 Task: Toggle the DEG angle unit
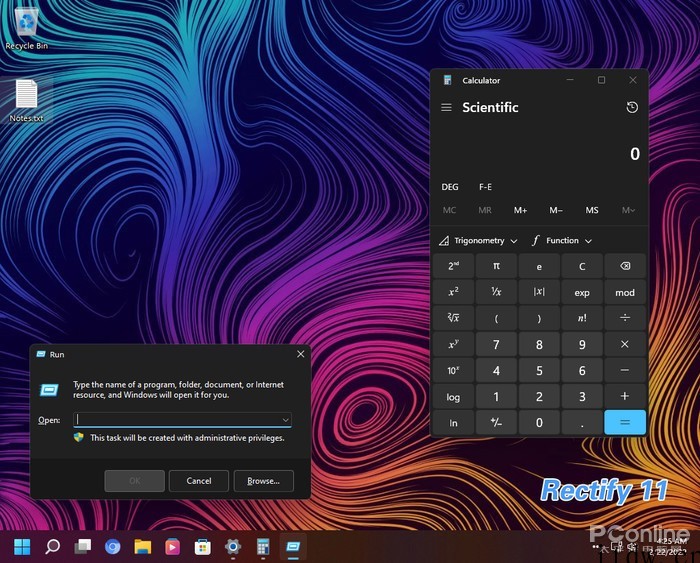point(450,187)
